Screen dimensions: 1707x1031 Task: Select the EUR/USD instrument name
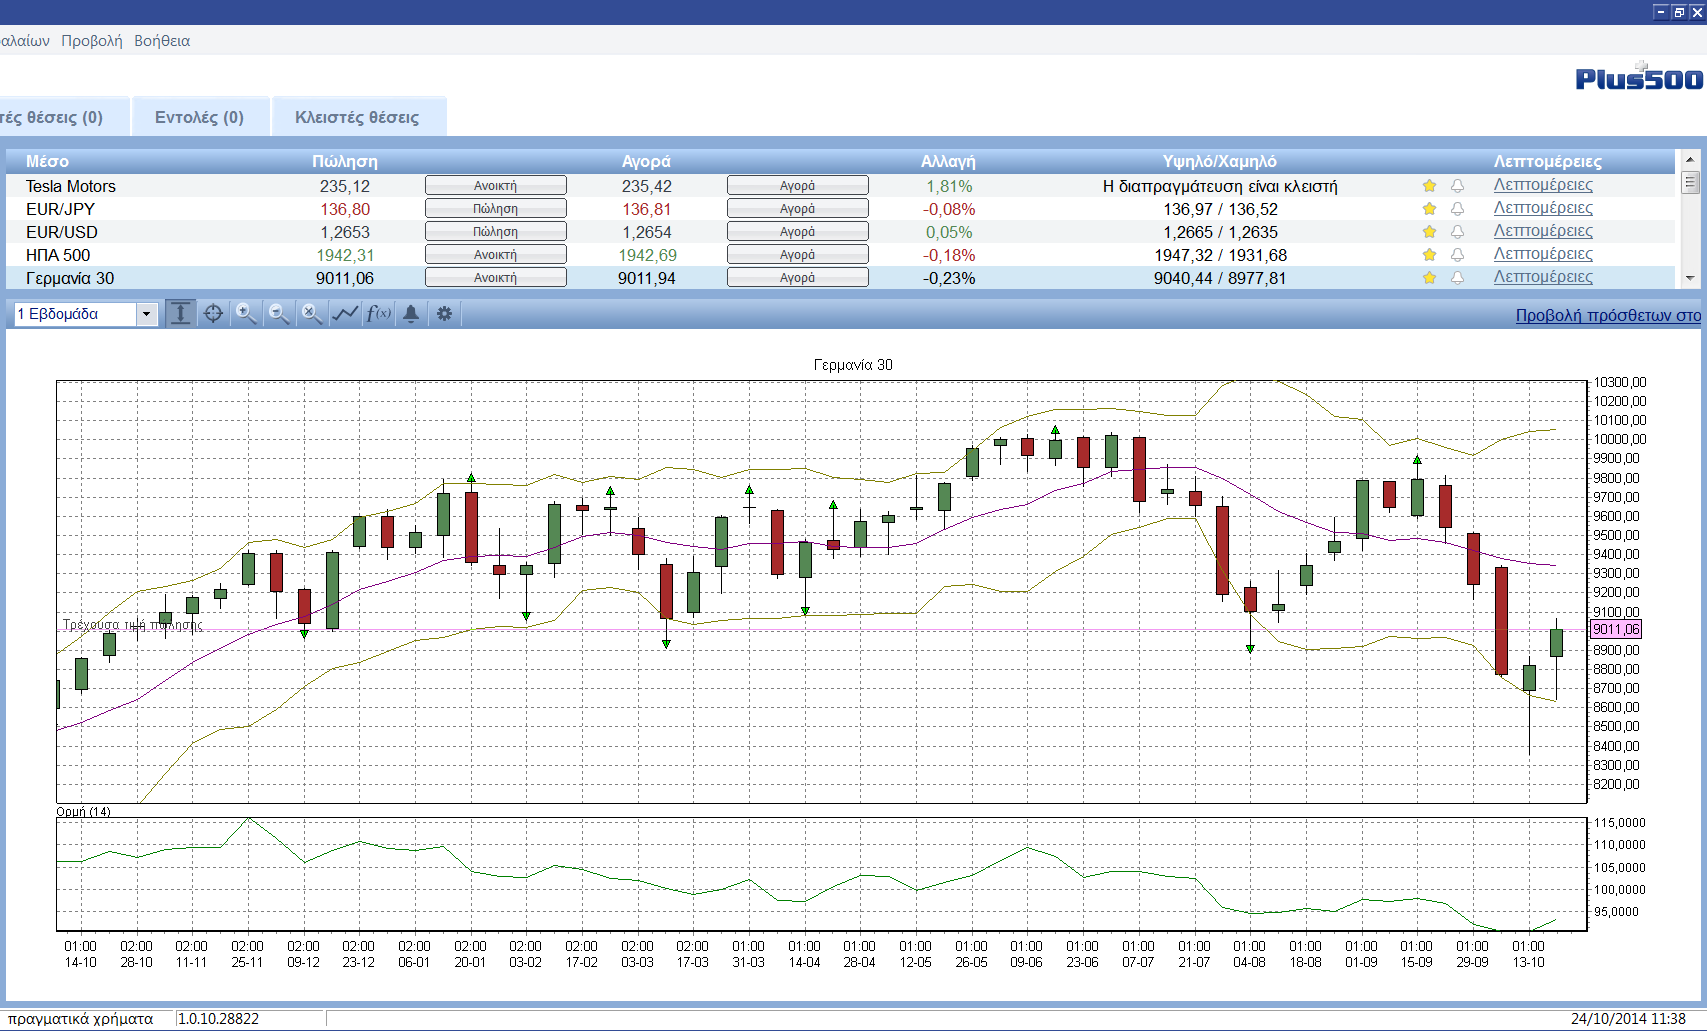[x=62, y=232]
